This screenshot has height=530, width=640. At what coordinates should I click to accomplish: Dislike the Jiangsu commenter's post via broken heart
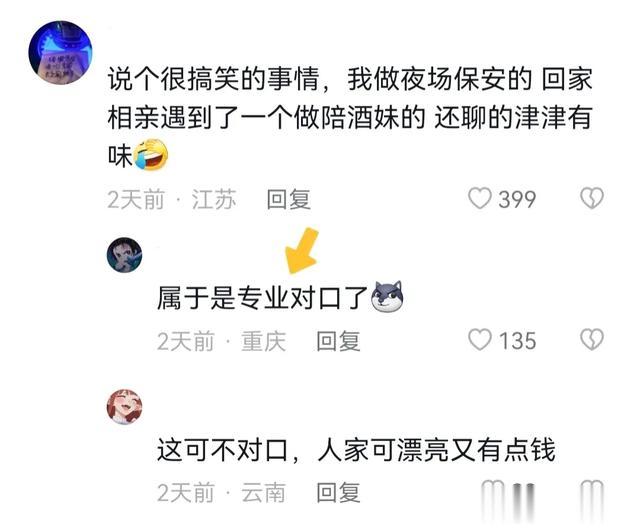pos(592,198)
